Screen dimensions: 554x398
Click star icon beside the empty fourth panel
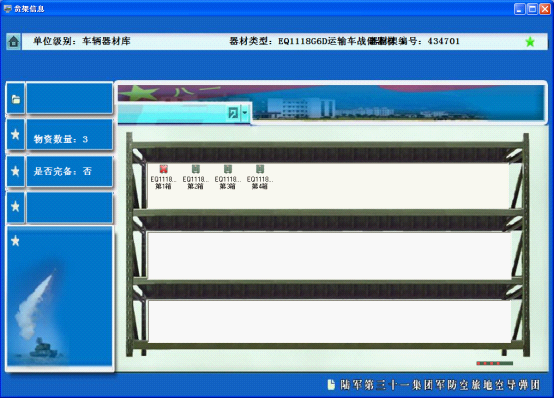tap(16, 206)
